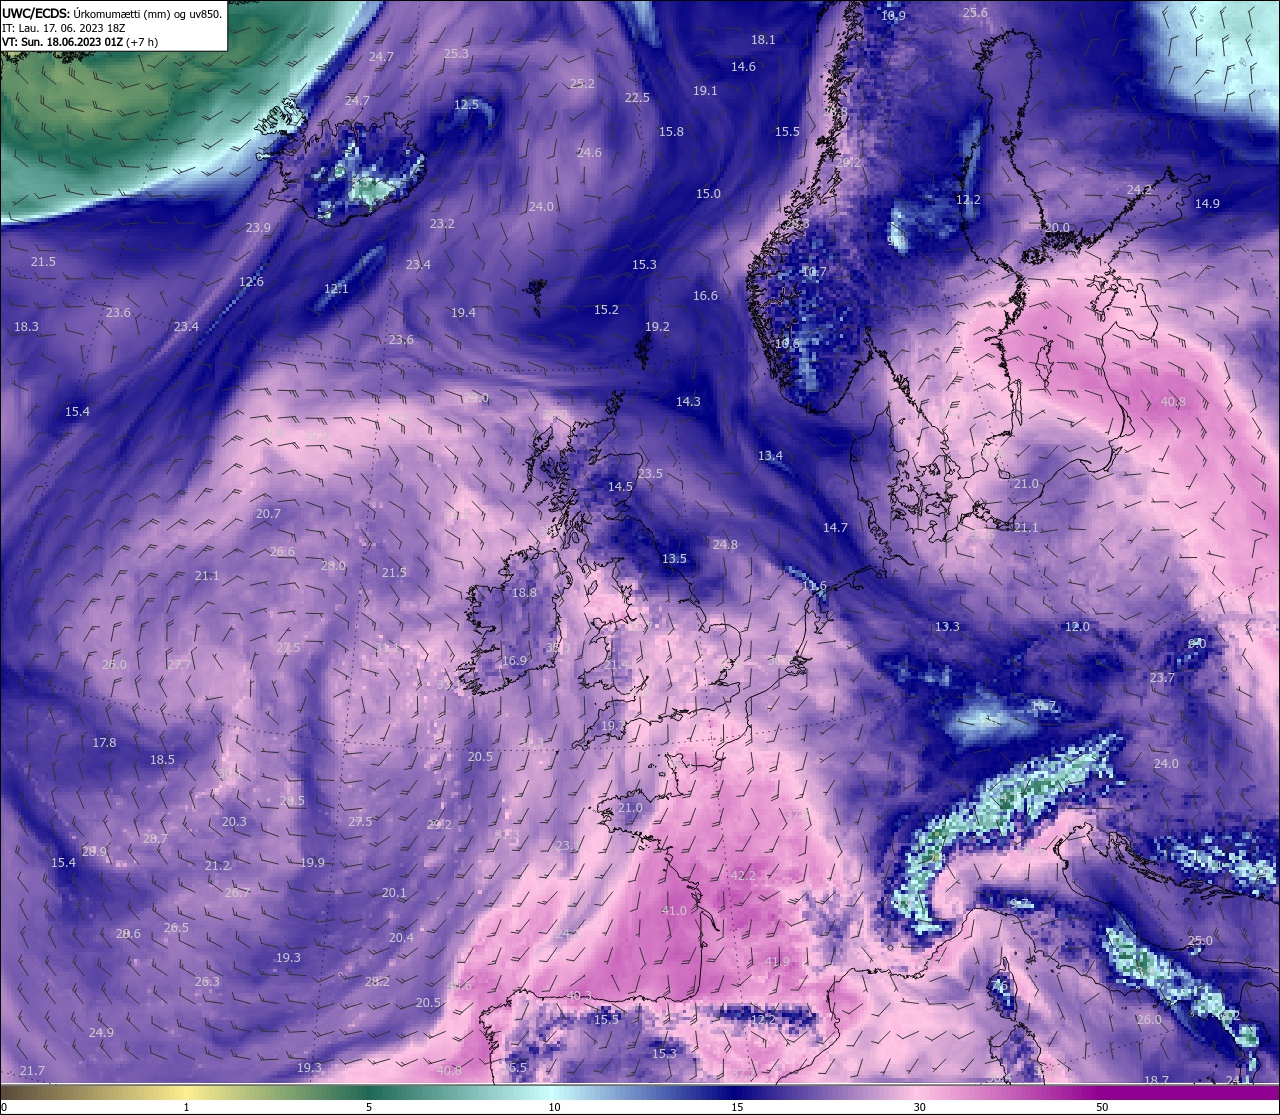Click the 18.7 value at bottom right

pyautogui.click(x=1156, y=1081)
